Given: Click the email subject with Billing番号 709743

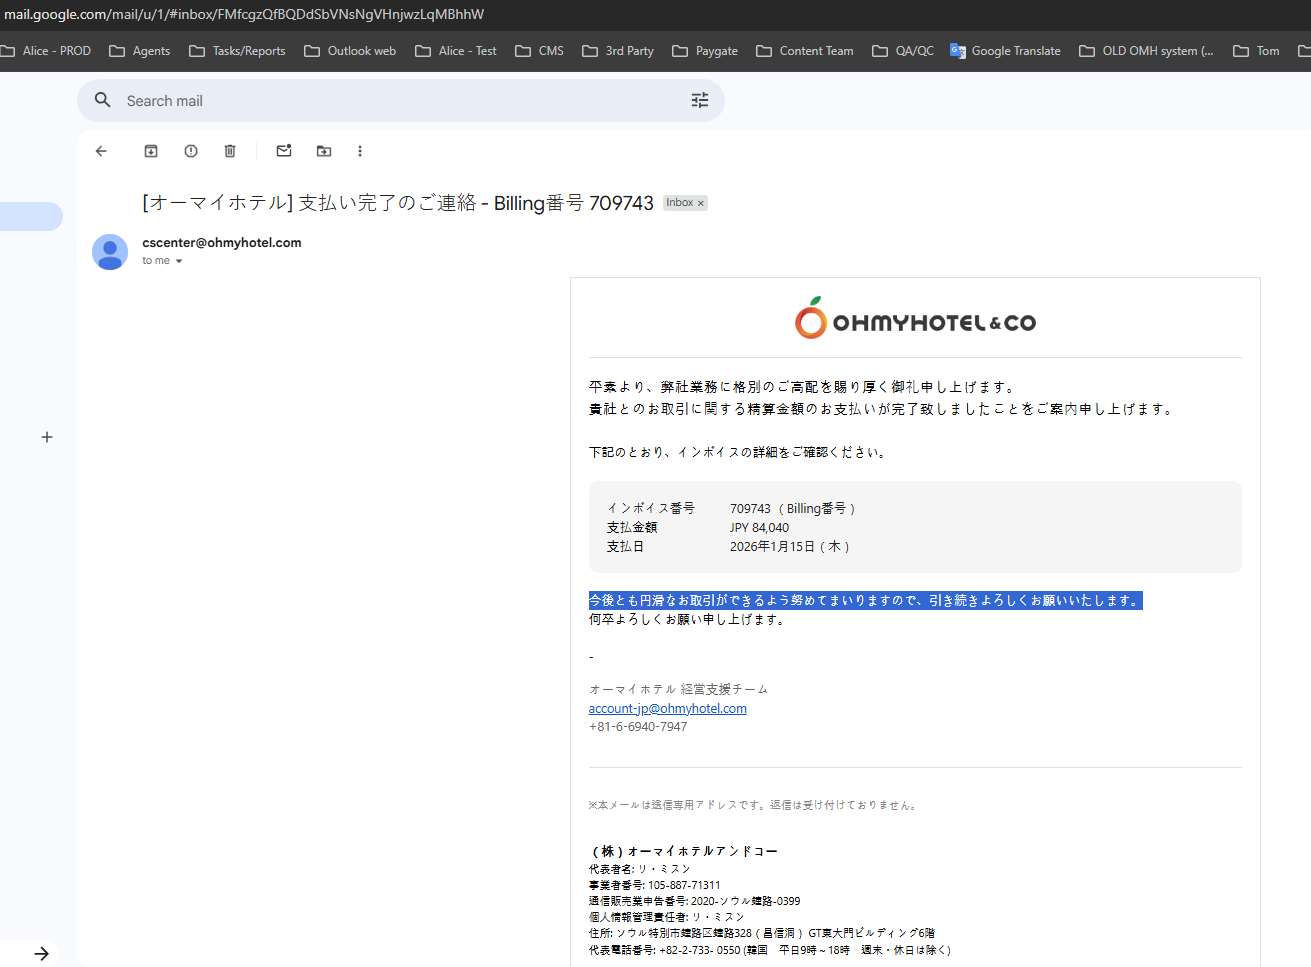Looking at the screenshot, I should point(398,203).
